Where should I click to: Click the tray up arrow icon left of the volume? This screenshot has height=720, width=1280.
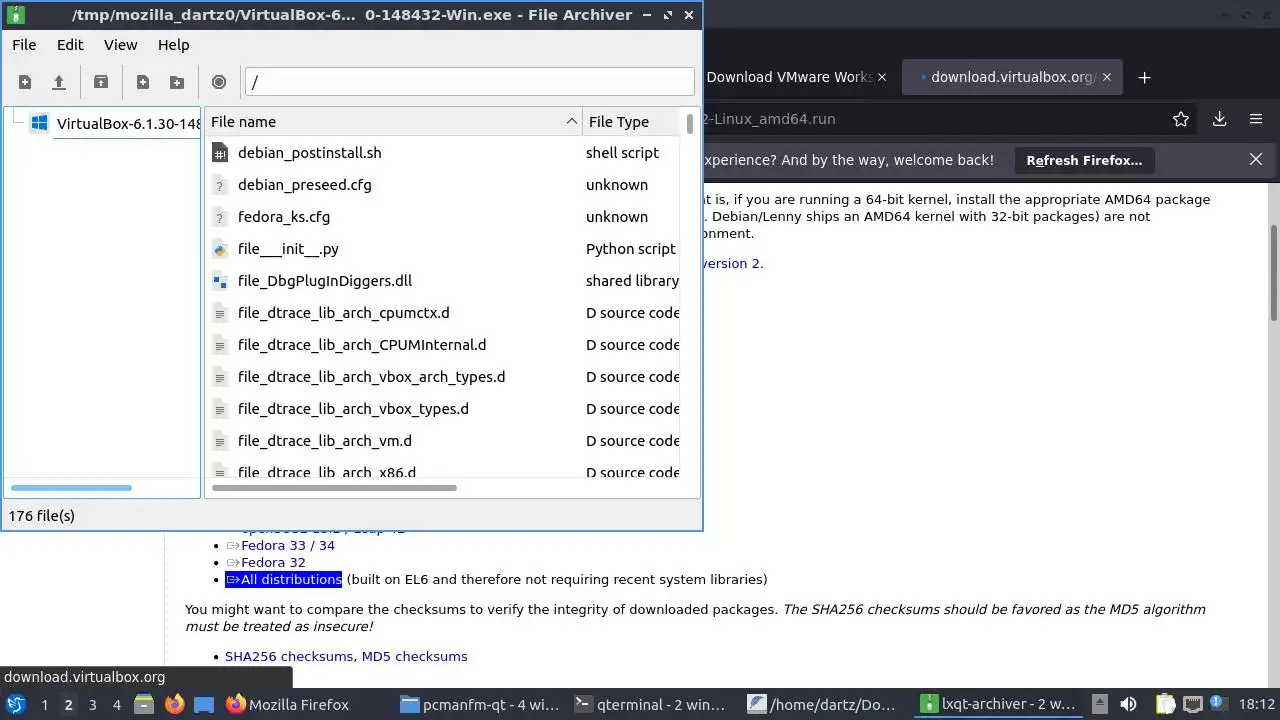[x=1099, y=704]
